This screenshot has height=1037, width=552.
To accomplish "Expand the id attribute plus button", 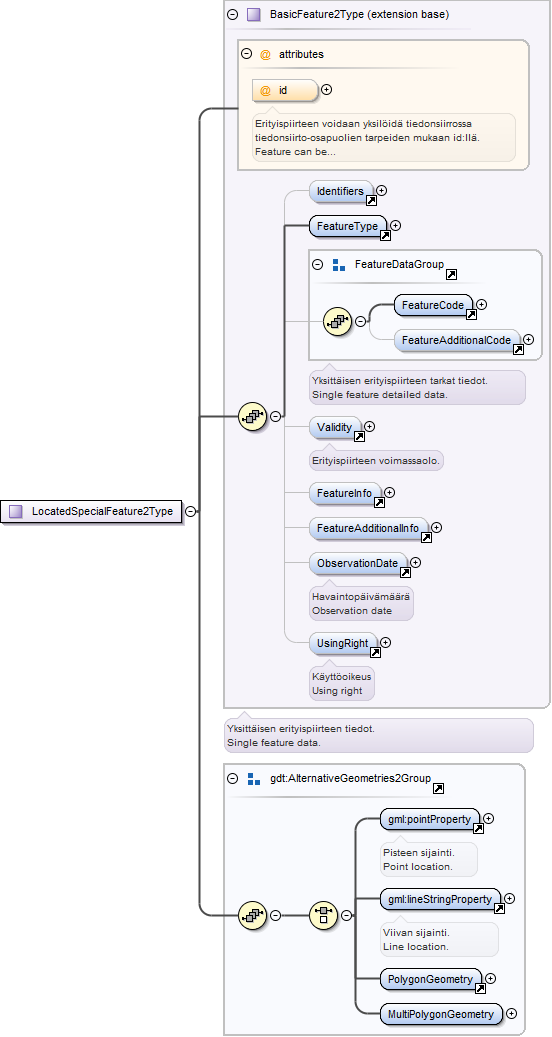I will pos(326,90).
